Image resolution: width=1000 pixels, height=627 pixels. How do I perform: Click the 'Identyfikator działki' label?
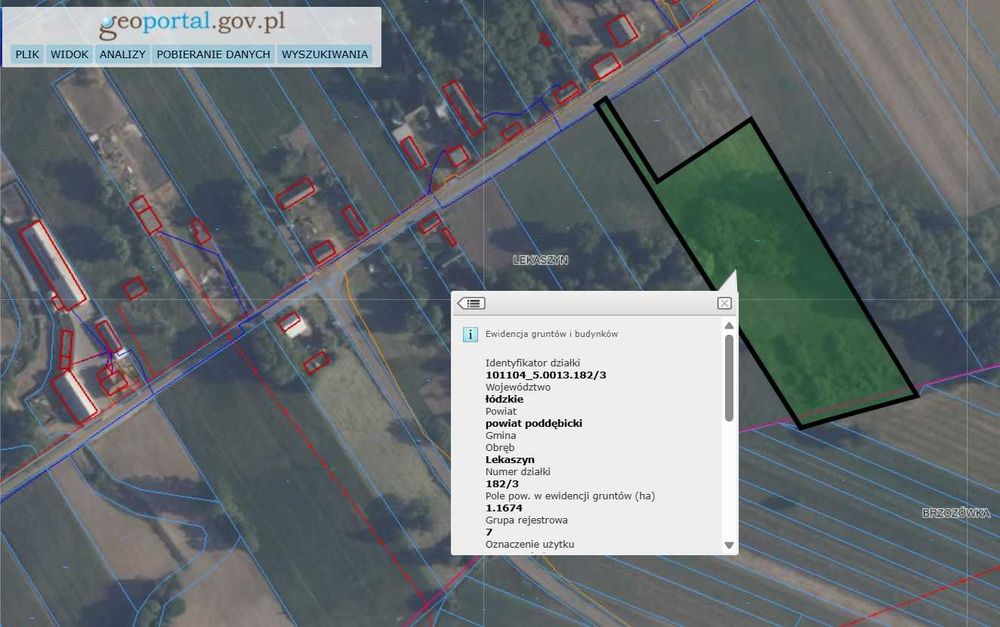(x=533, y=363)
